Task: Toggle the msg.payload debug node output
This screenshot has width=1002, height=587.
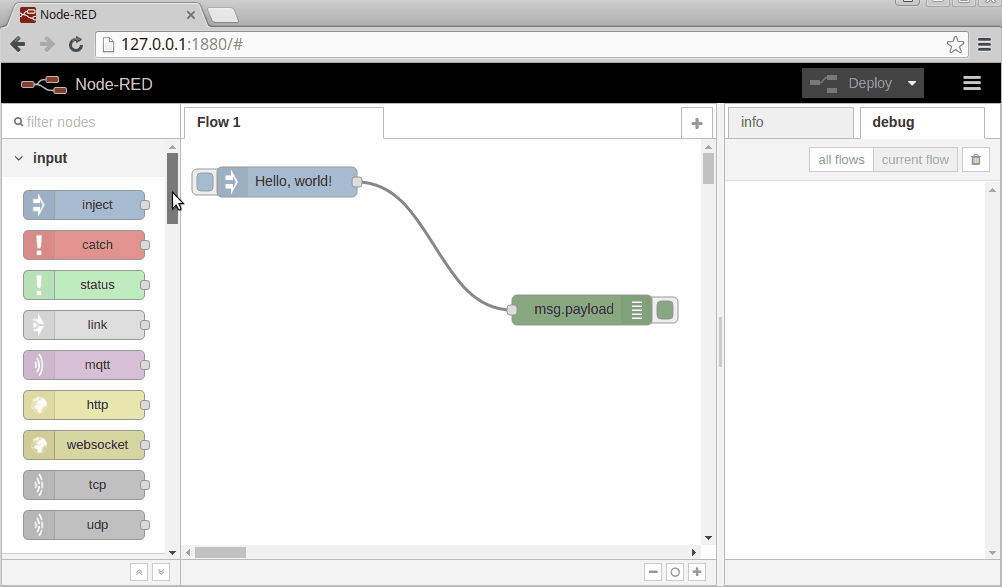Action: click(665, 310)
